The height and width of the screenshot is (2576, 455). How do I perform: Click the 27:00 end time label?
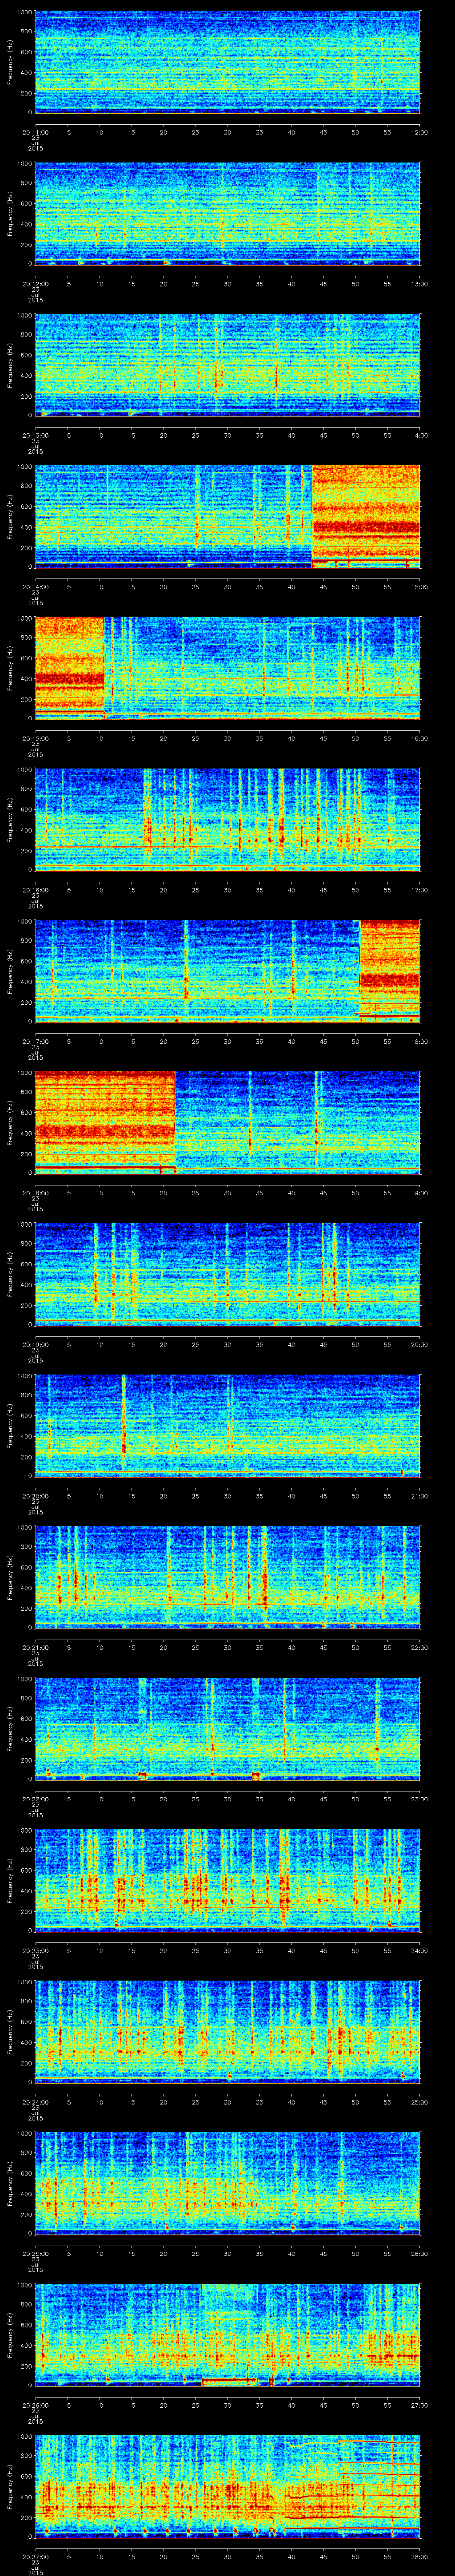420,2404
